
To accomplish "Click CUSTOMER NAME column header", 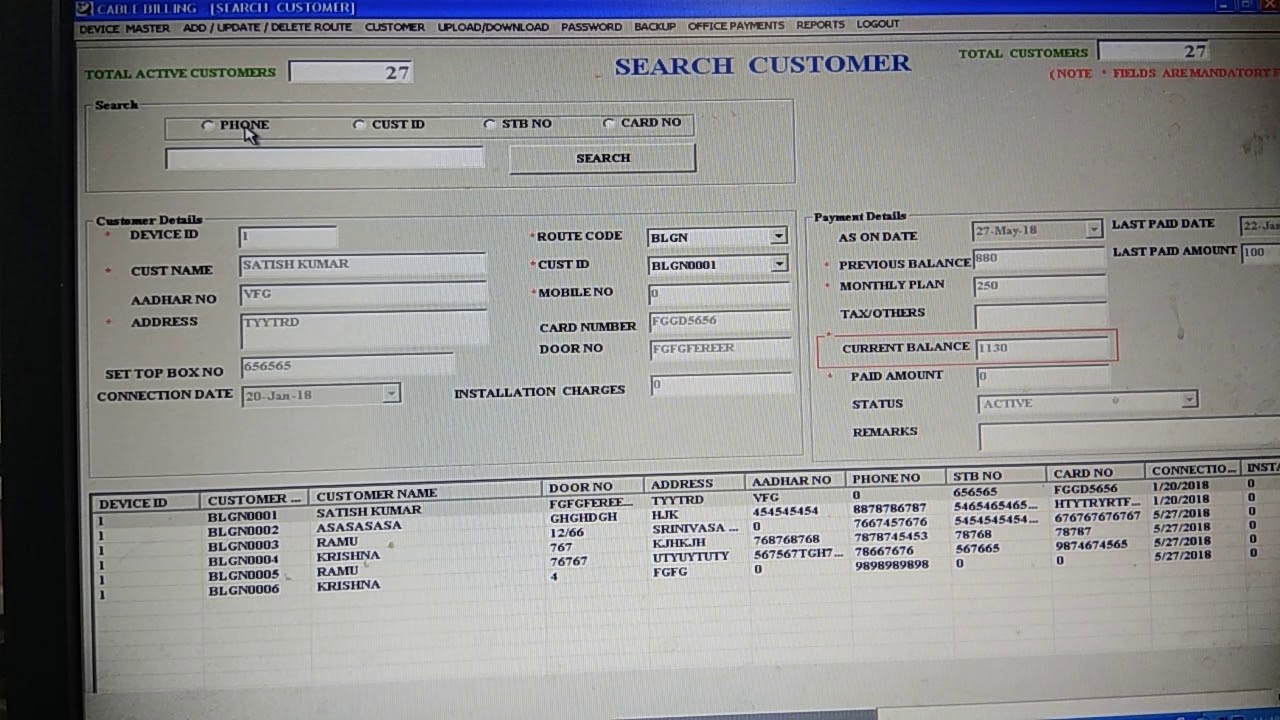I will click(x=427, y=494).
